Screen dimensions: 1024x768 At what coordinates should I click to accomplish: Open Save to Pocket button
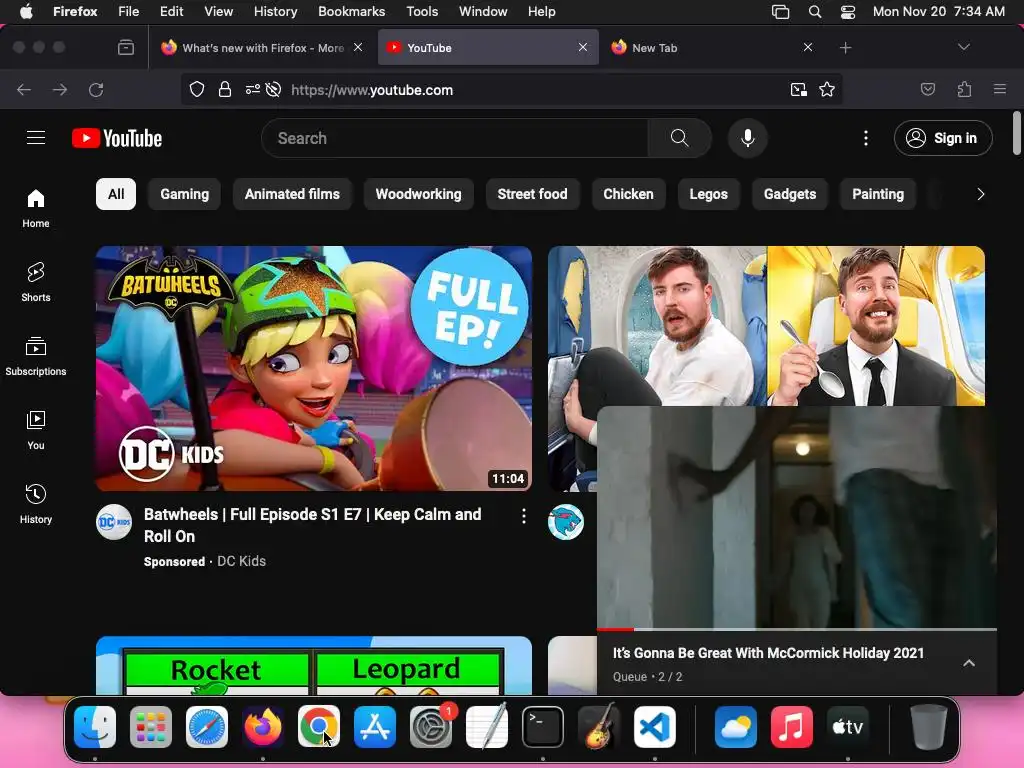927,89
